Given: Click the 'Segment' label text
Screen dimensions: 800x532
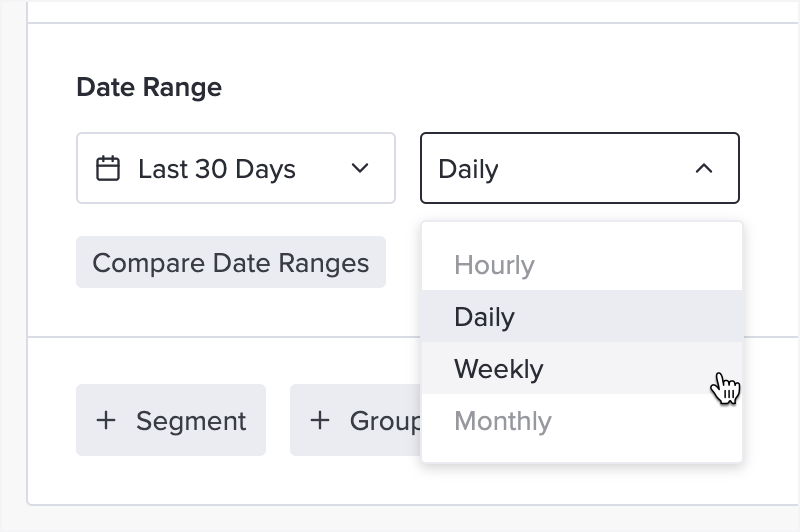Looking at the screenshot, I should click(x=191, y=421).
